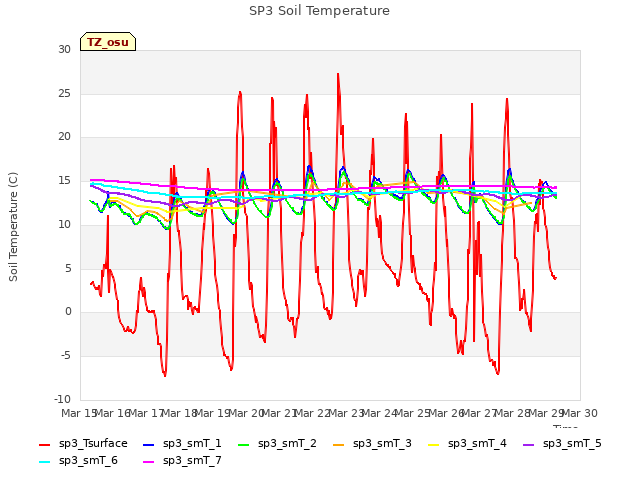
Task: Click the sp3_smT_7 legend label
Action: (x=192, y=460)
